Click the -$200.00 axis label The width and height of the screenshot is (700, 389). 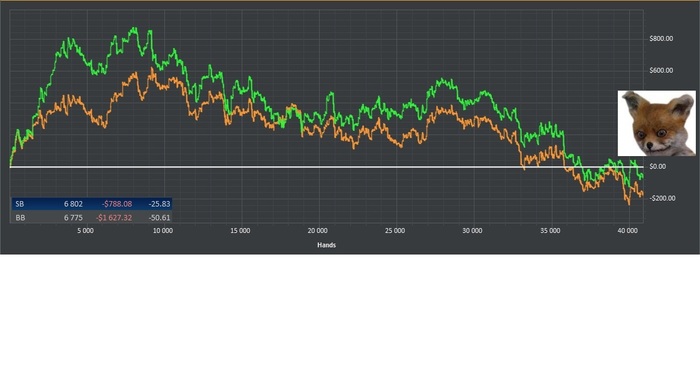662,198
